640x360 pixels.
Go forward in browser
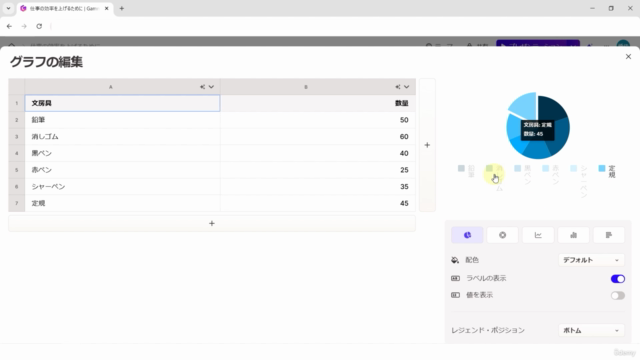(24, 26)
